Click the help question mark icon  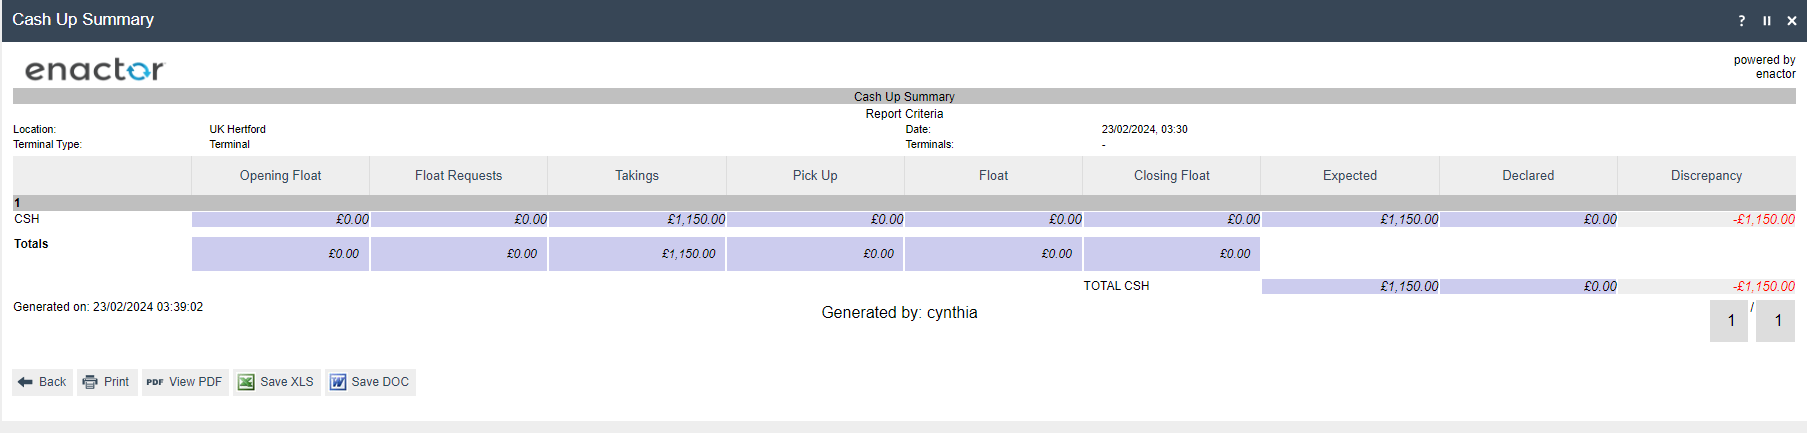1741,21
